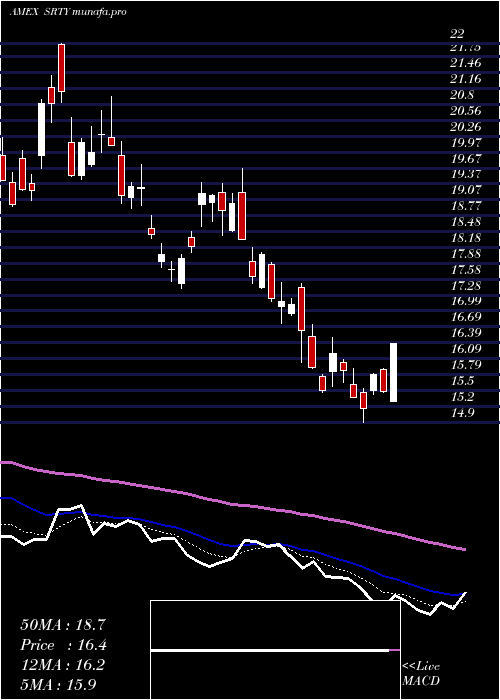Click the 19.97 price axis label
This screenshot has width=500, height=700.
465,142
